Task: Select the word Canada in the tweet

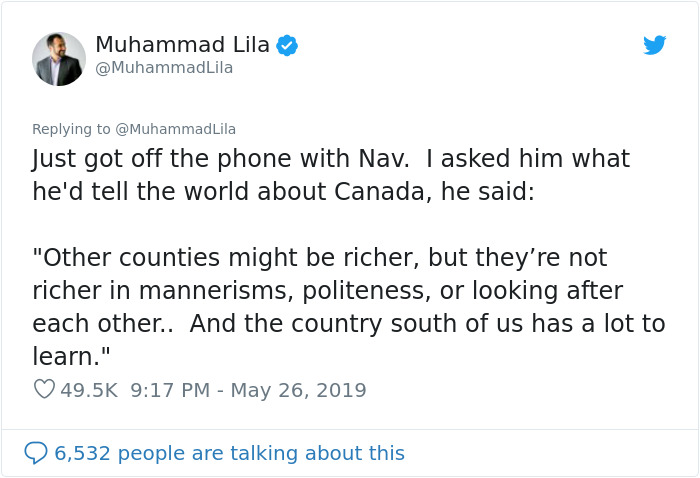Action: pos(379,191)
